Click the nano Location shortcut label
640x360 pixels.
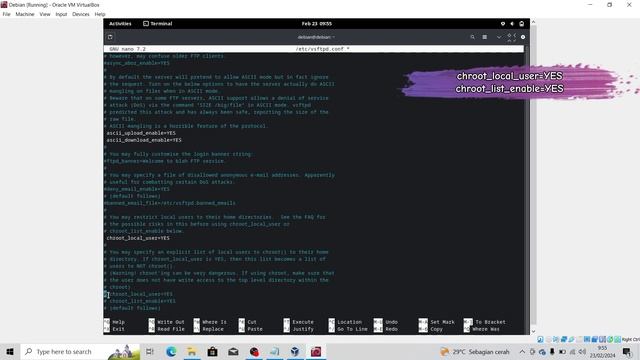pos(349,322)
